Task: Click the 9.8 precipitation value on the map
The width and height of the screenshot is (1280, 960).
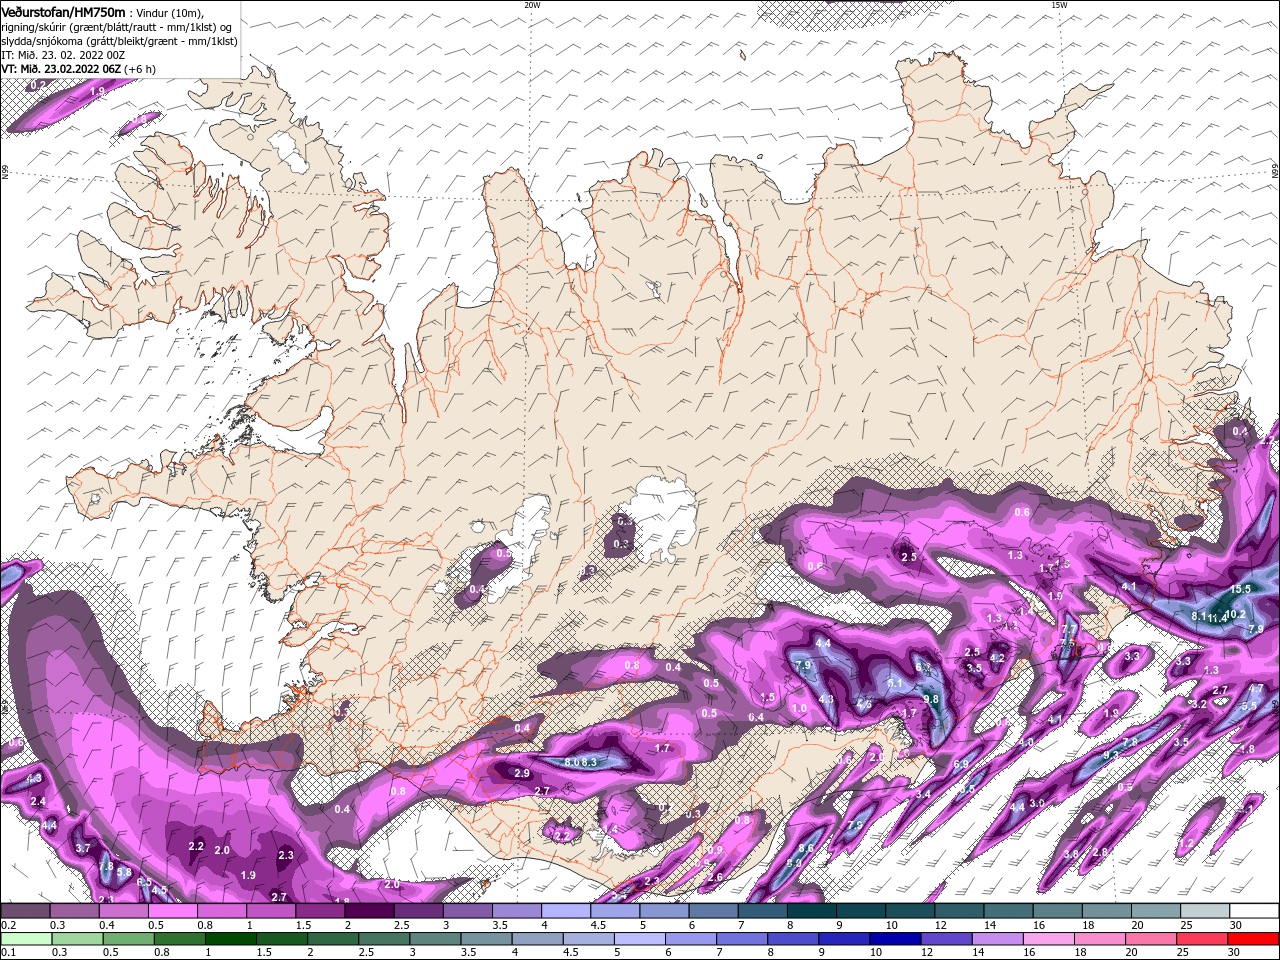Action: point(931,699)
